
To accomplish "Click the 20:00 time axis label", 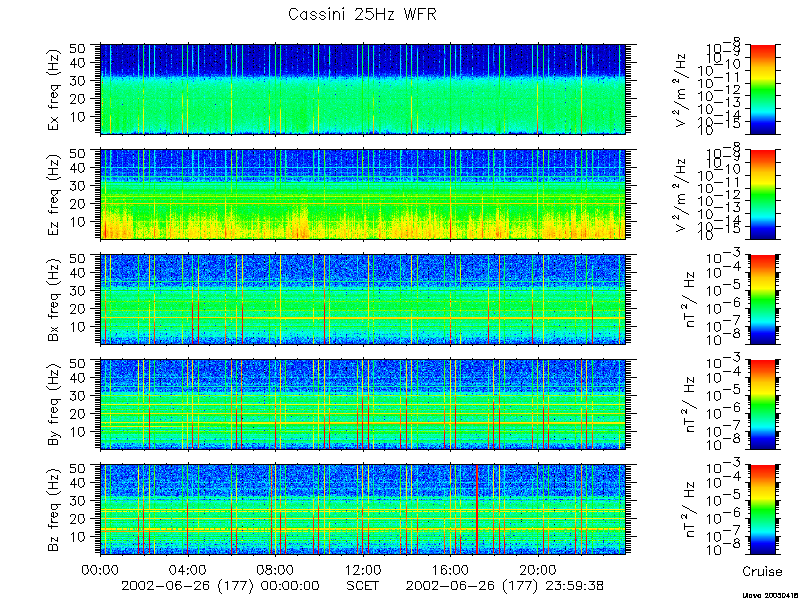I will click(x=538, y=569).
